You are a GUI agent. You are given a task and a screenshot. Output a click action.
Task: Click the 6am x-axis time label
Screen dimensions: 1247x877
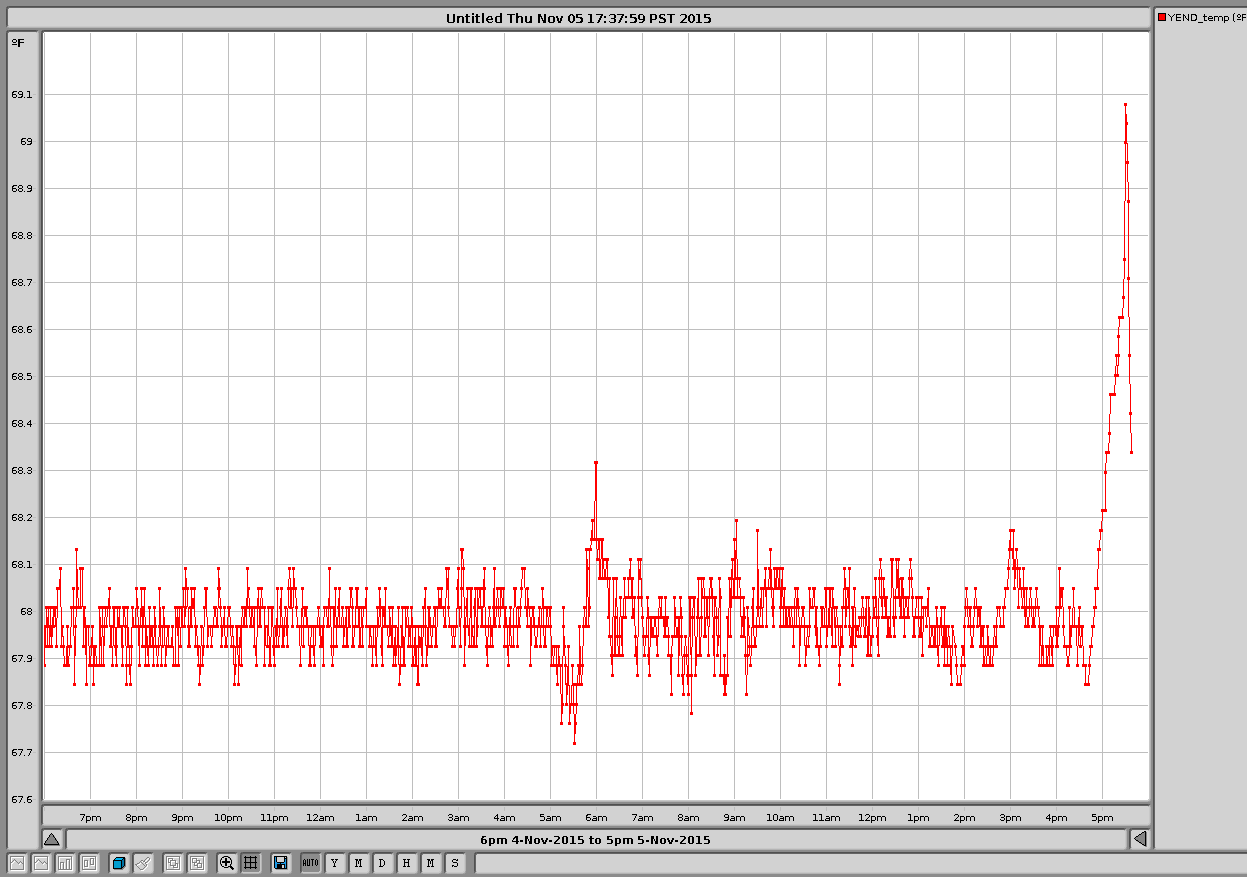click(x=596, y=817)
